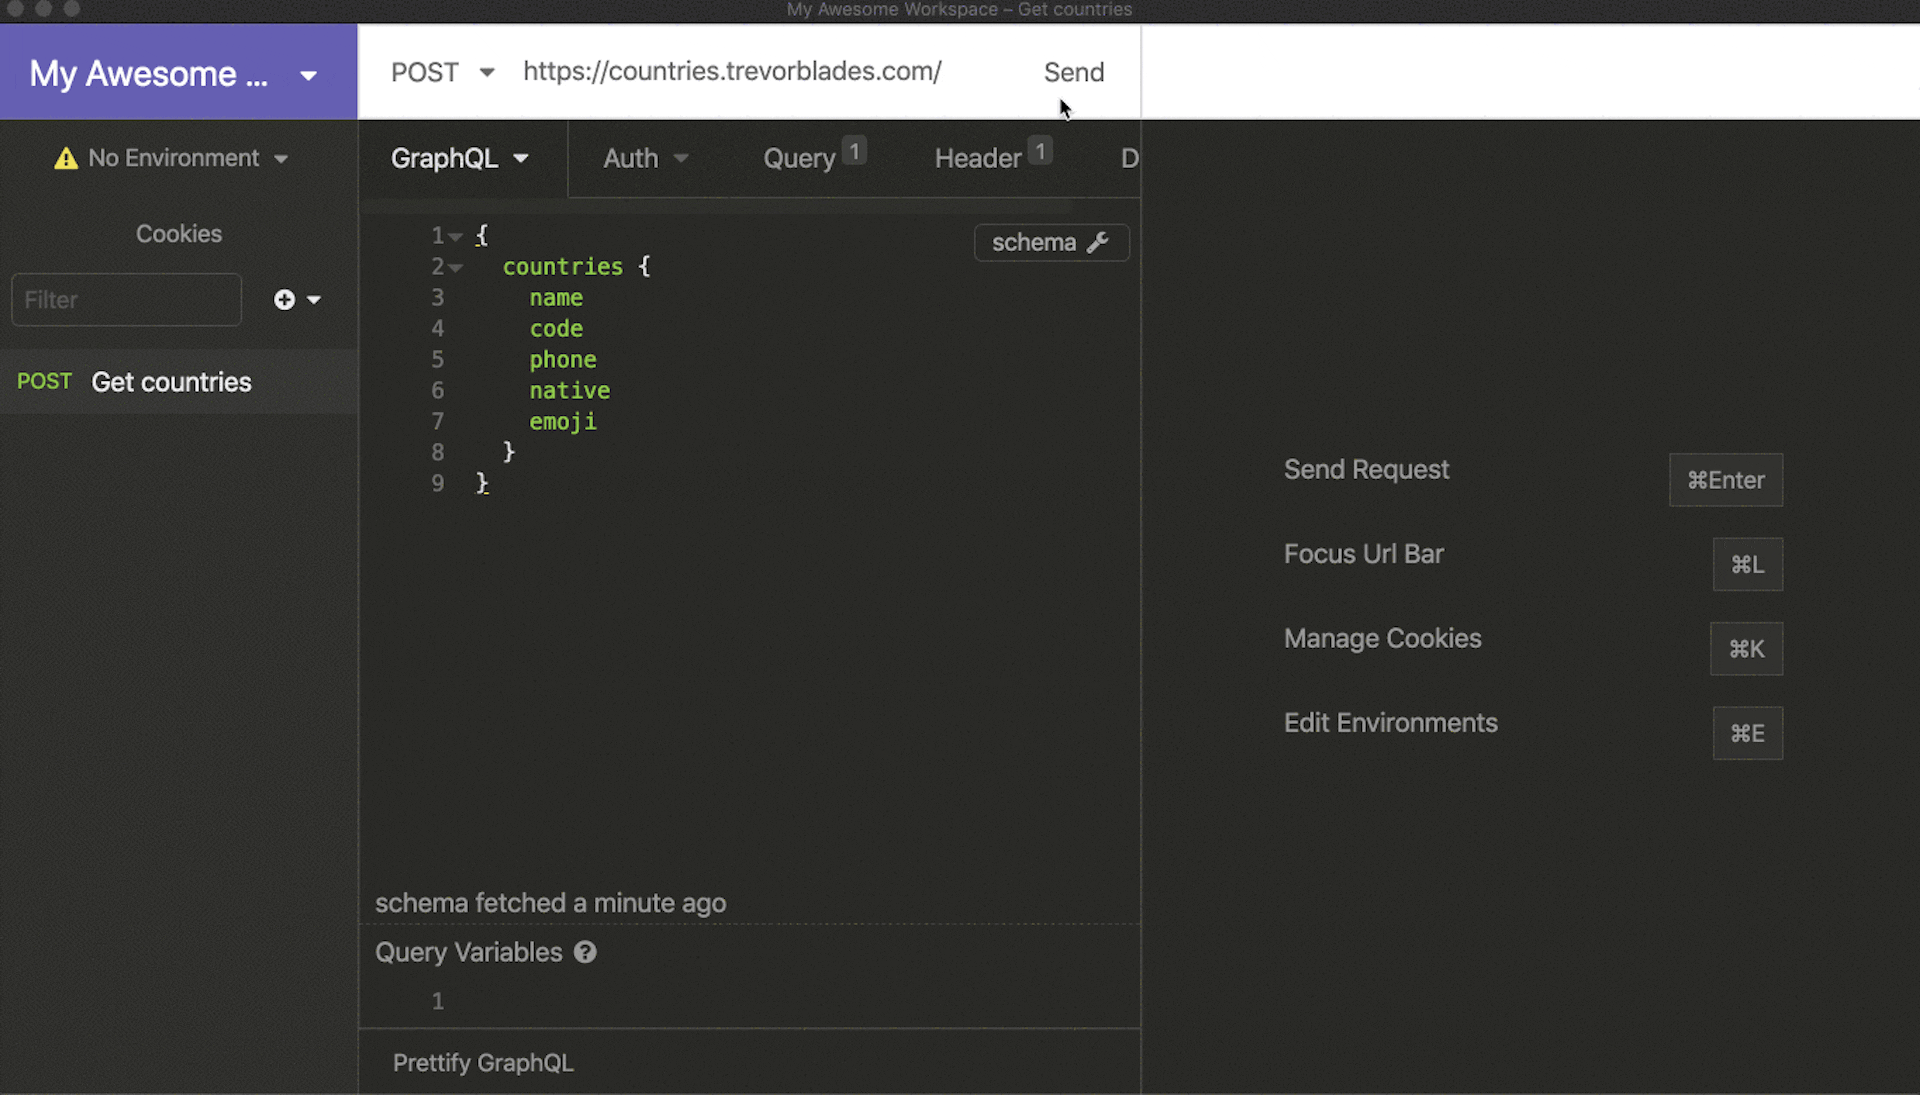
Task: Switch to the Header tab
Action: coord(978,157)
